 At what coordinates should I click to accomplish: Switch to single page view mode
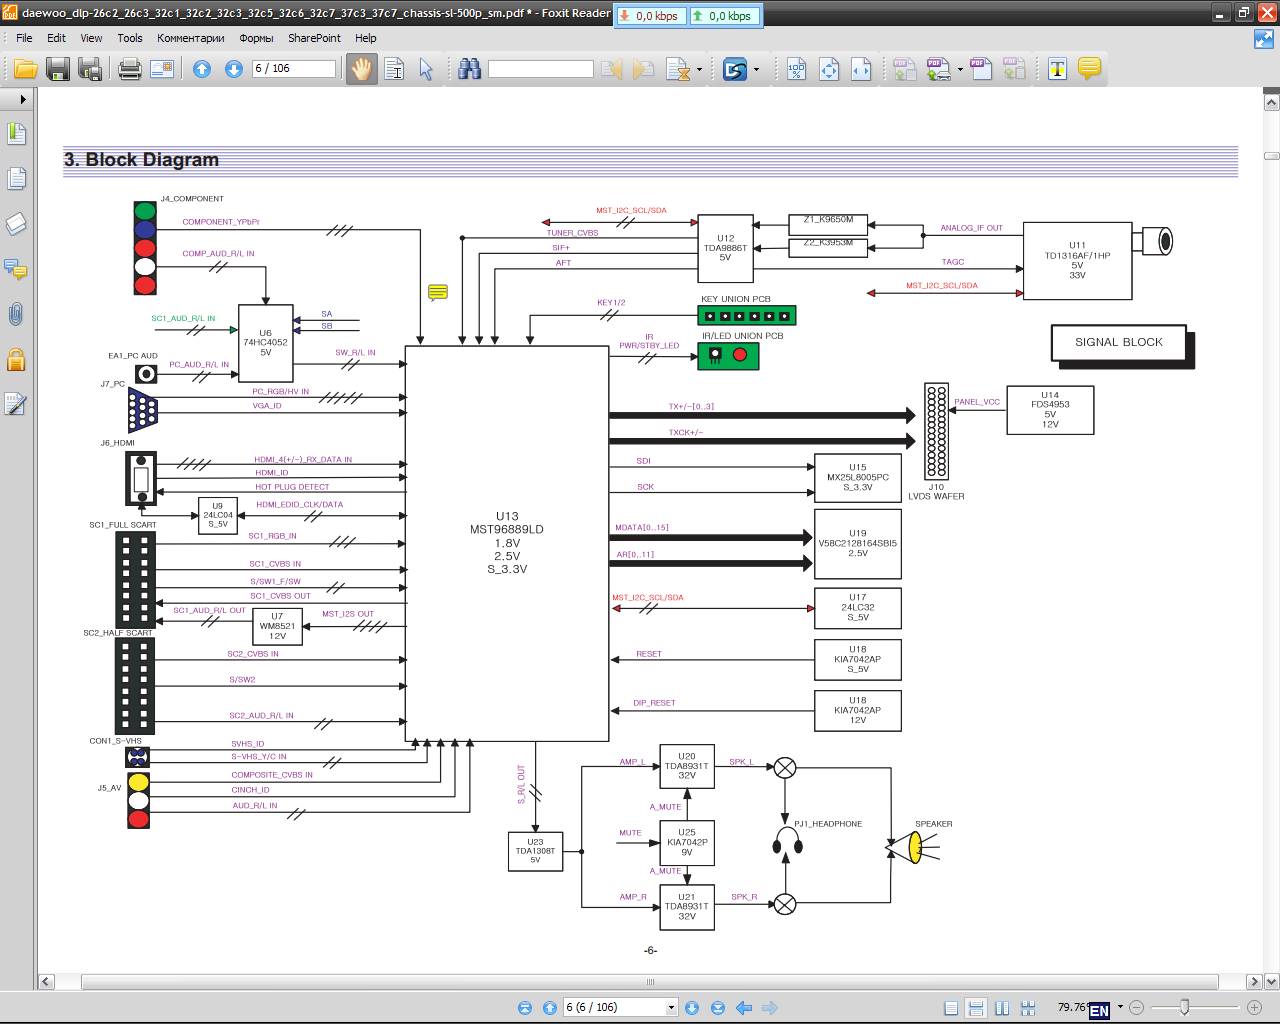951,1008
